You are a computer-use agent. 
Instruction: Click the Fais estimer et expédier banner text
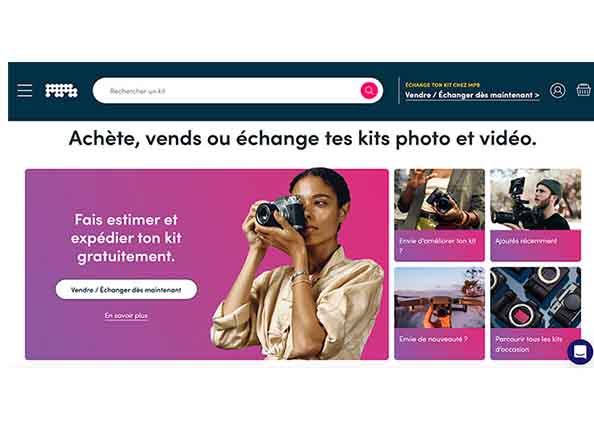tap(126, 238)
